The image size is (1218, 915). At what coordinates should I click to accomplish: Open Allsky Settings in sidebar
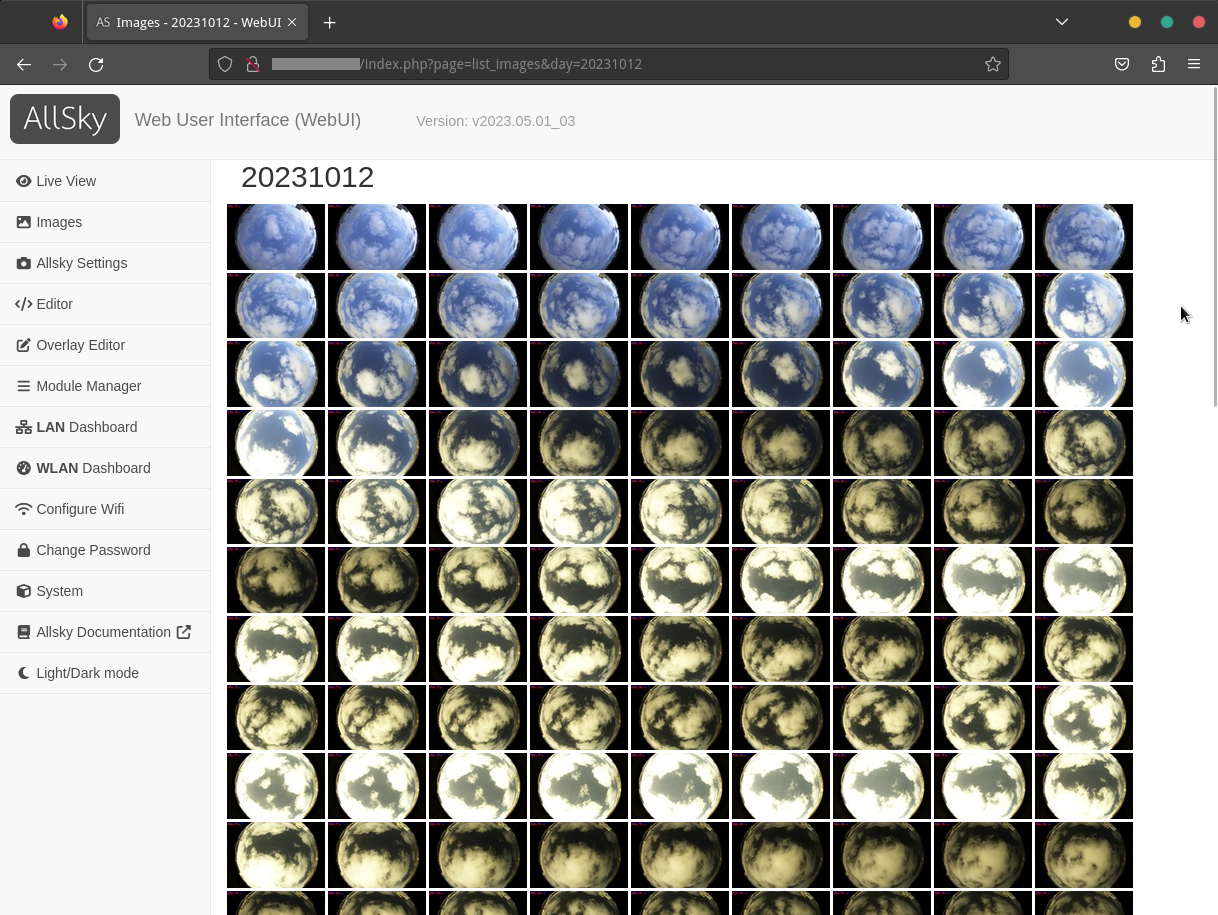point(105,263)
